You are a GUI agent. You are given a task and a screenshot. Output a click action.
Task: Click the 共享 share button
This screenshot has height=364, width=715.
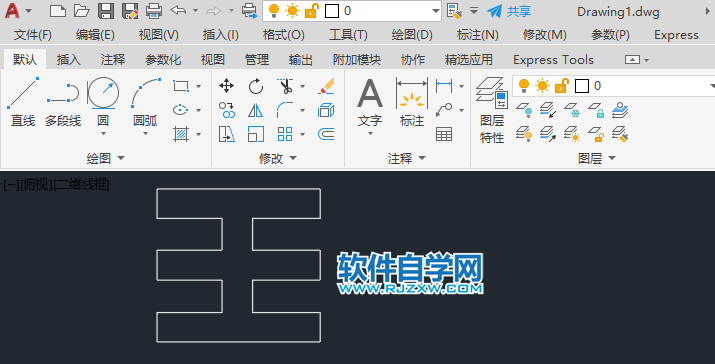coord(509,11)
